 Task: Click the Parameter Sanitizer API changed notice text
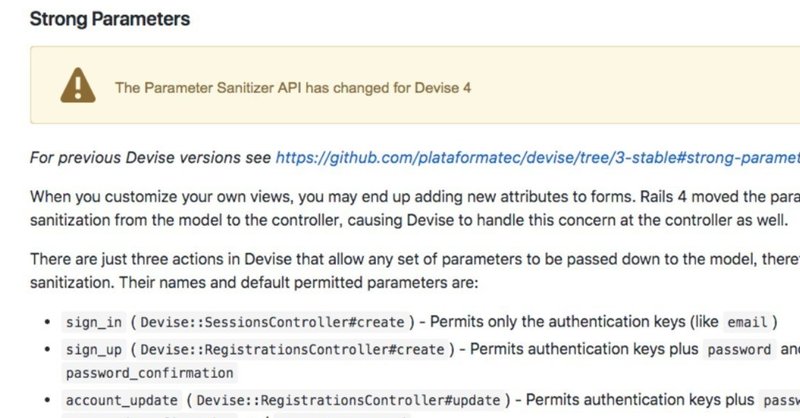pyautogui.click(x=293, y=88)
